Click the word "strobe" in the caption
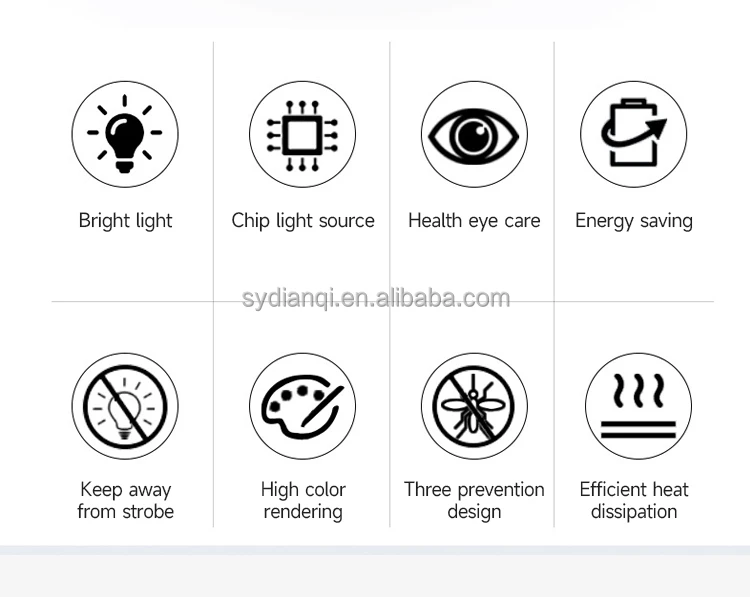Screen dimensions: 750x597 point(147,512)
